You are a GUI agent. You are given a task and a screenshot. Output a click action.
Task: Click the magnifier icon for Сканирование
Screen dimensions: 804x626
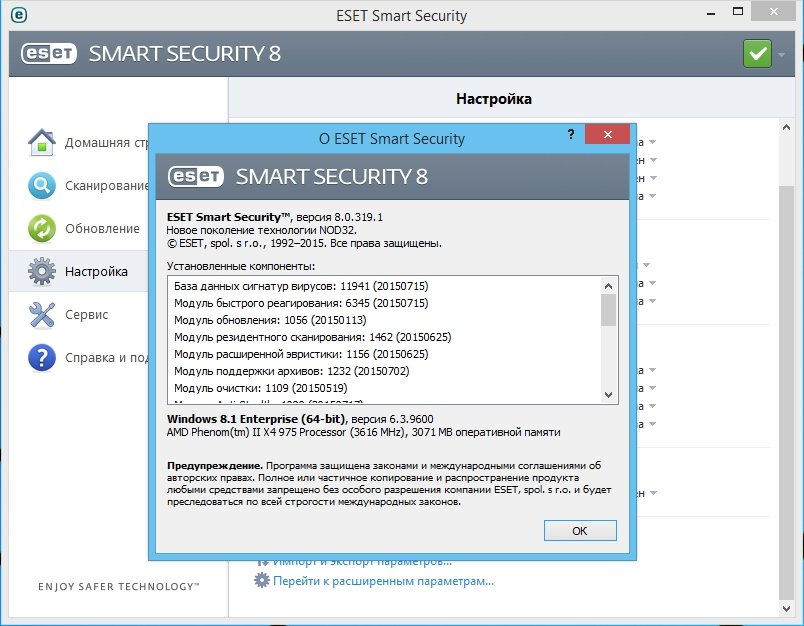click(x=42, y=185)
